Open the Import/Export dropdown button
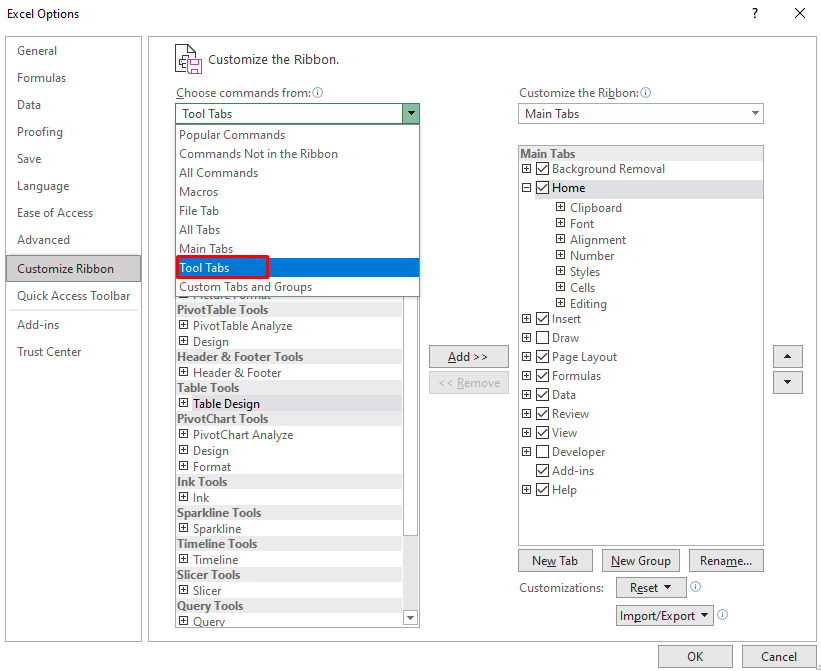 point(664,616)
